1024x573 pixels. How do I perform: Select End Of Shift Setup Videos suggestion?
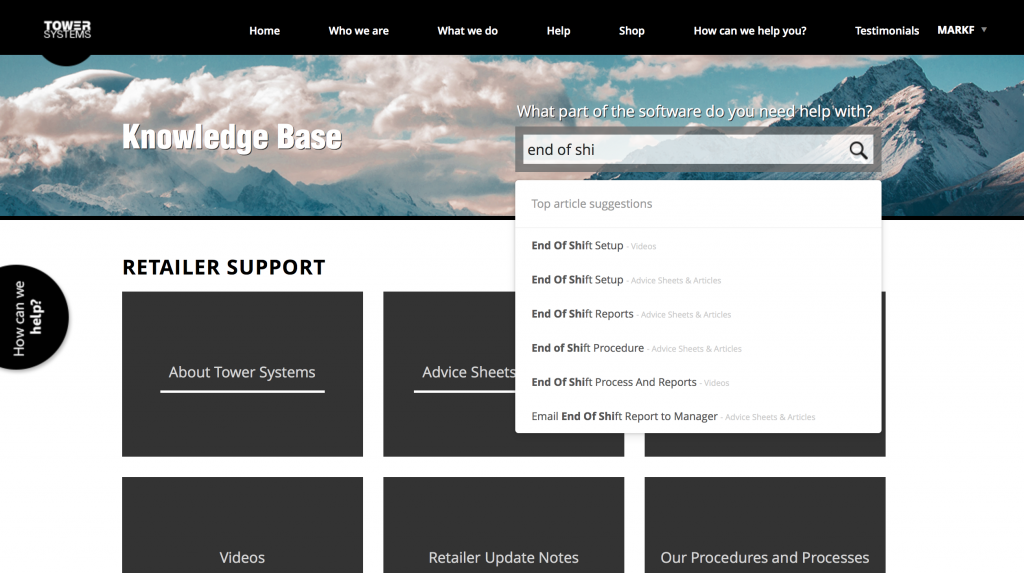[697, 246]
